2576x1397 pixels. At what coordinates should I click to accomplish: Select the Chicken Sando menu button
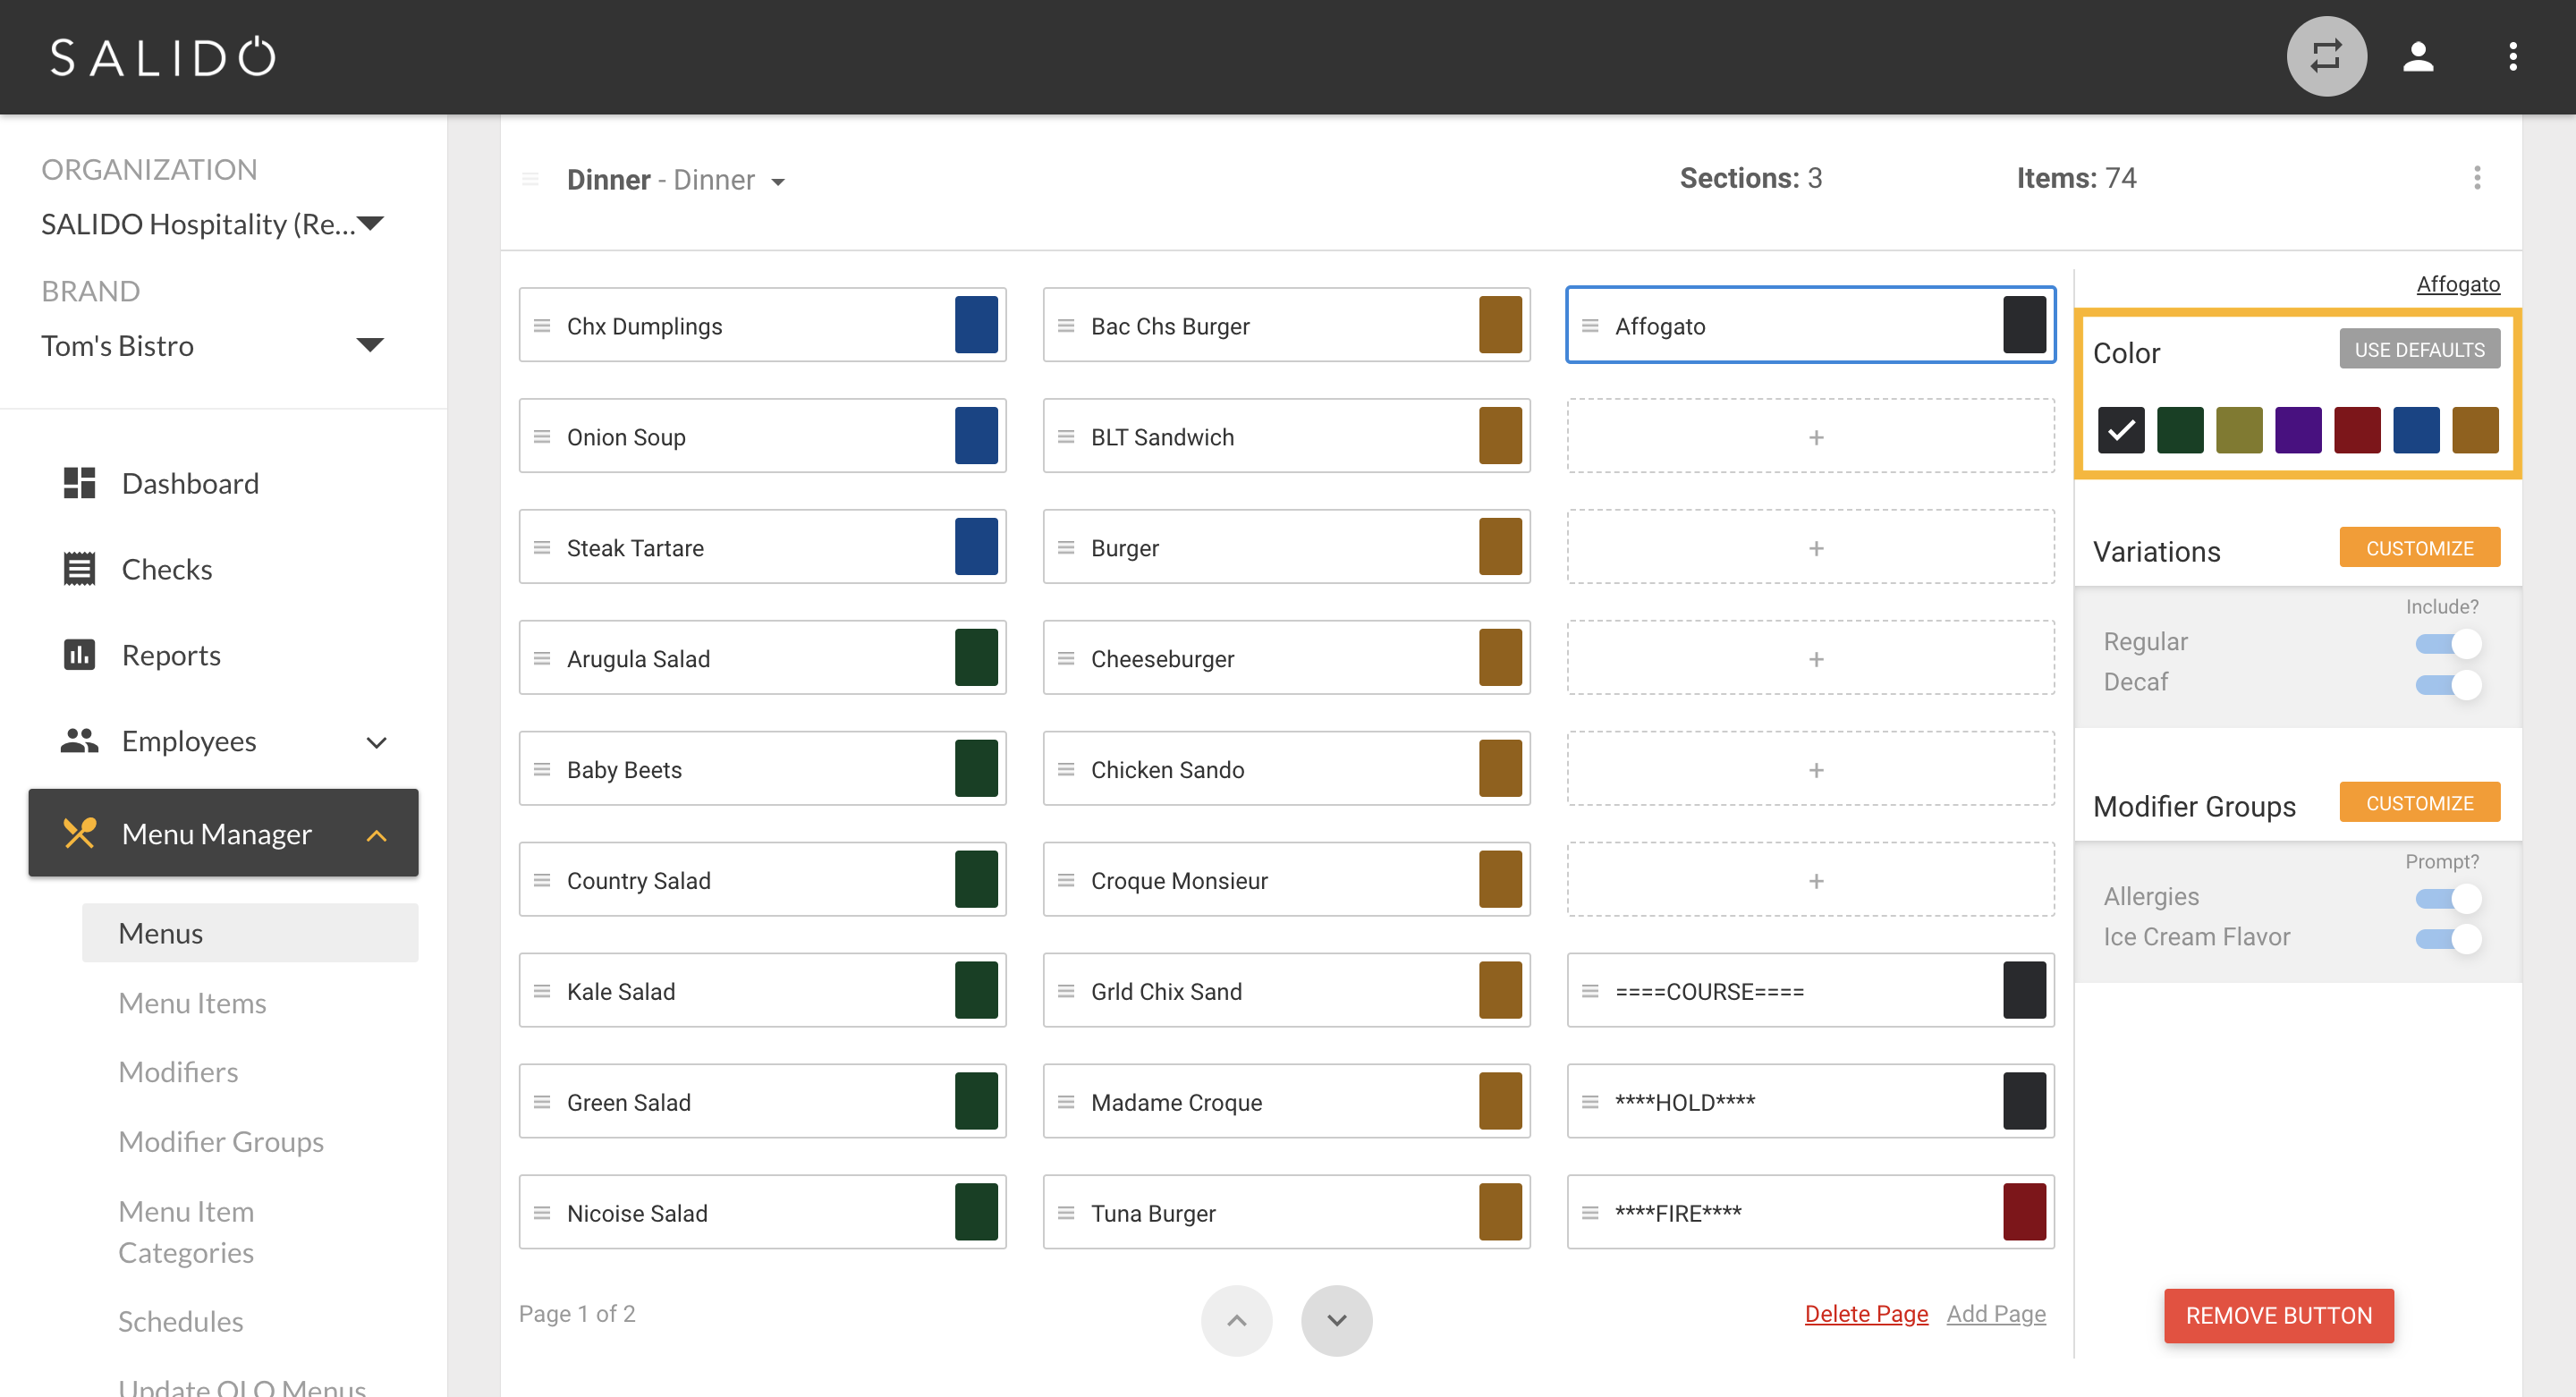[1286, 769]
